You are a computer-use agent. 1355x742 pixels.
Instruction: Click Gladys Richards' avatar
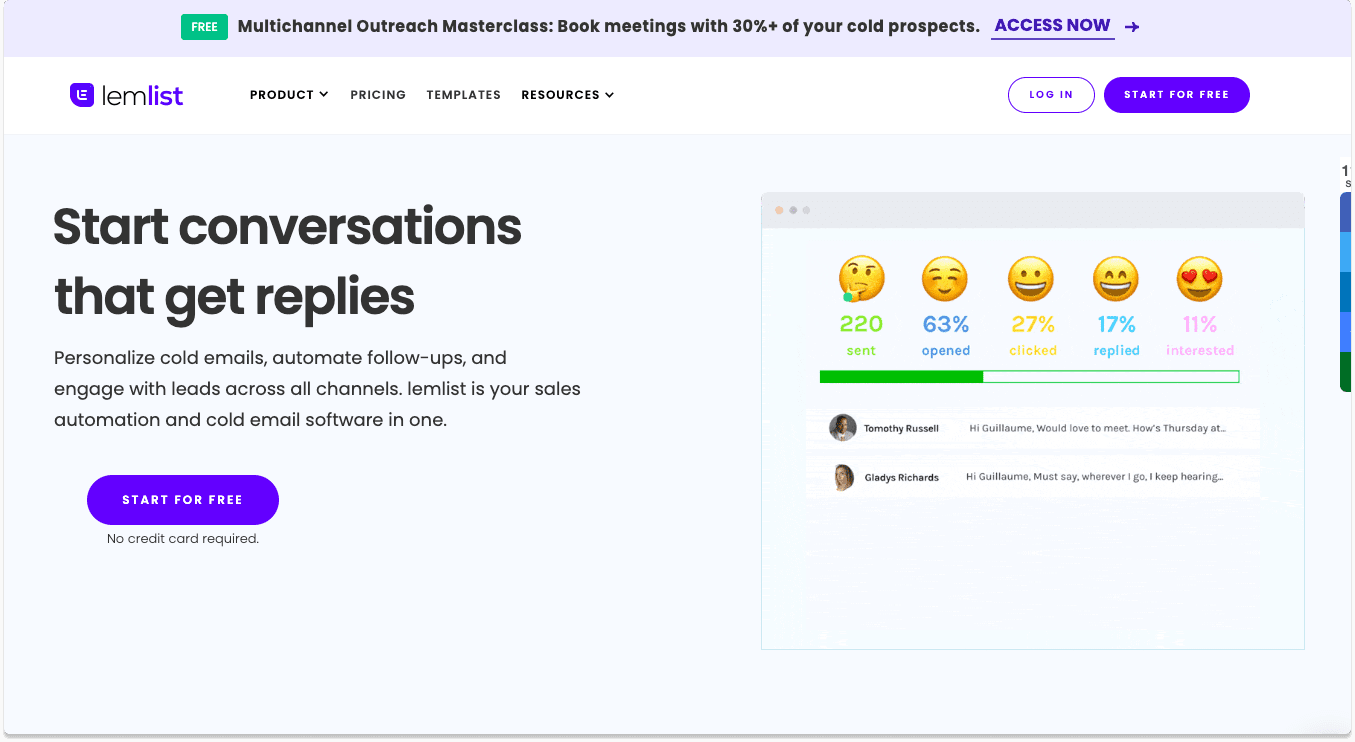(844, 477)
